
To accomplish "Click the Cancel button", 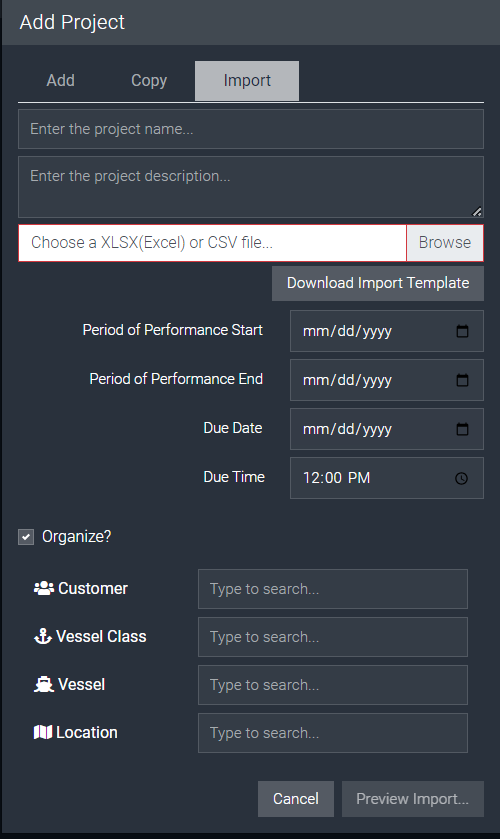I will 296,799.
